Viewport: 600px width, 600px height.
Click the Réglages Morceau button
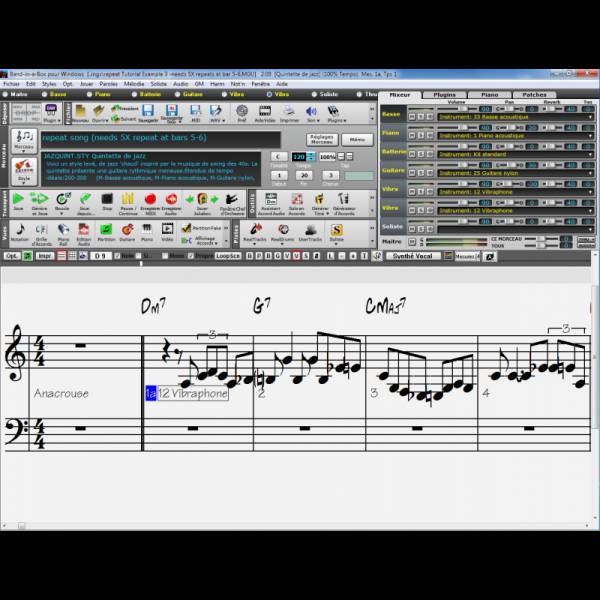[322, 140]
